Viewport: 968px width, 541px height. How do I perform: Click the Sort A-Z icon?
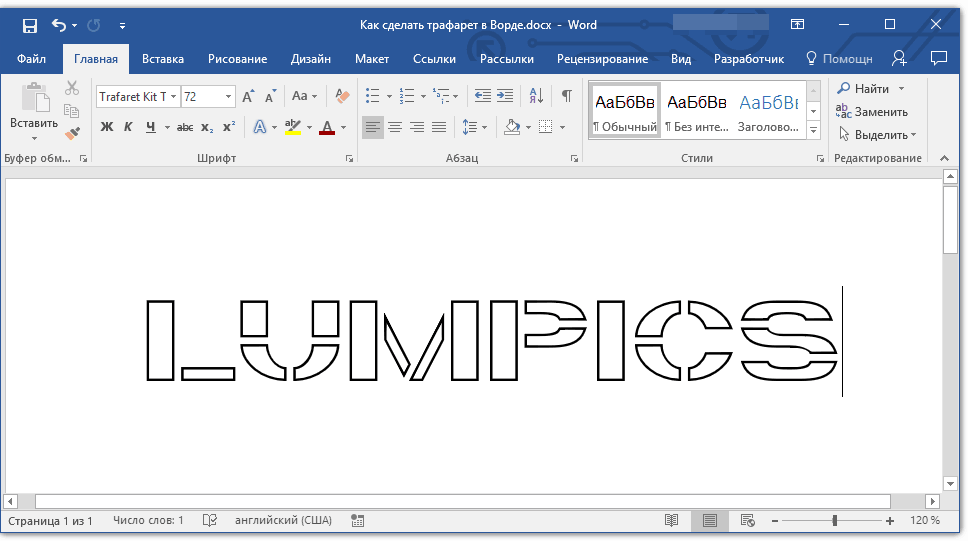coord(536,96)
